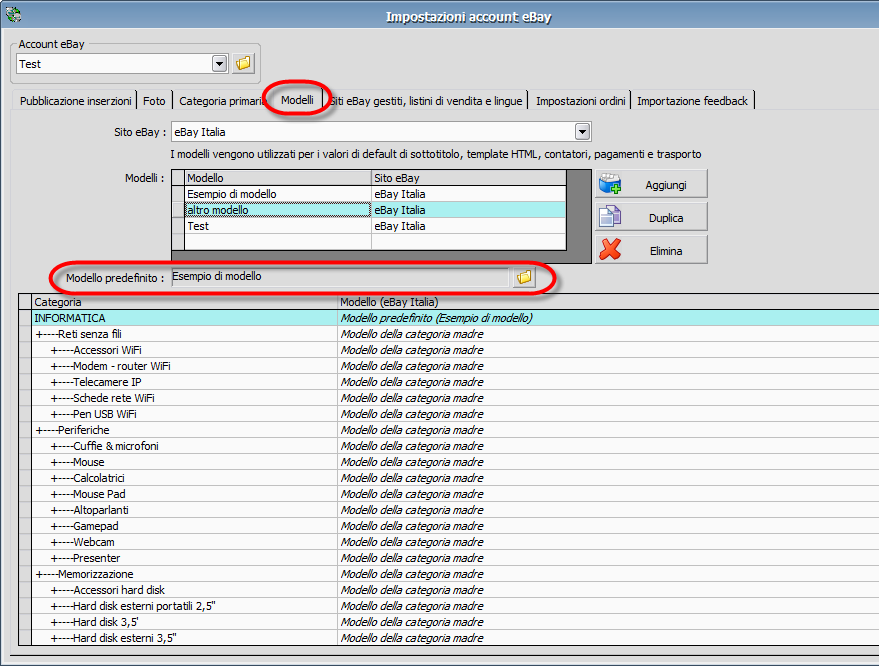
Task: Select the Reti senza fili category
Action: [x=184, y=334]
